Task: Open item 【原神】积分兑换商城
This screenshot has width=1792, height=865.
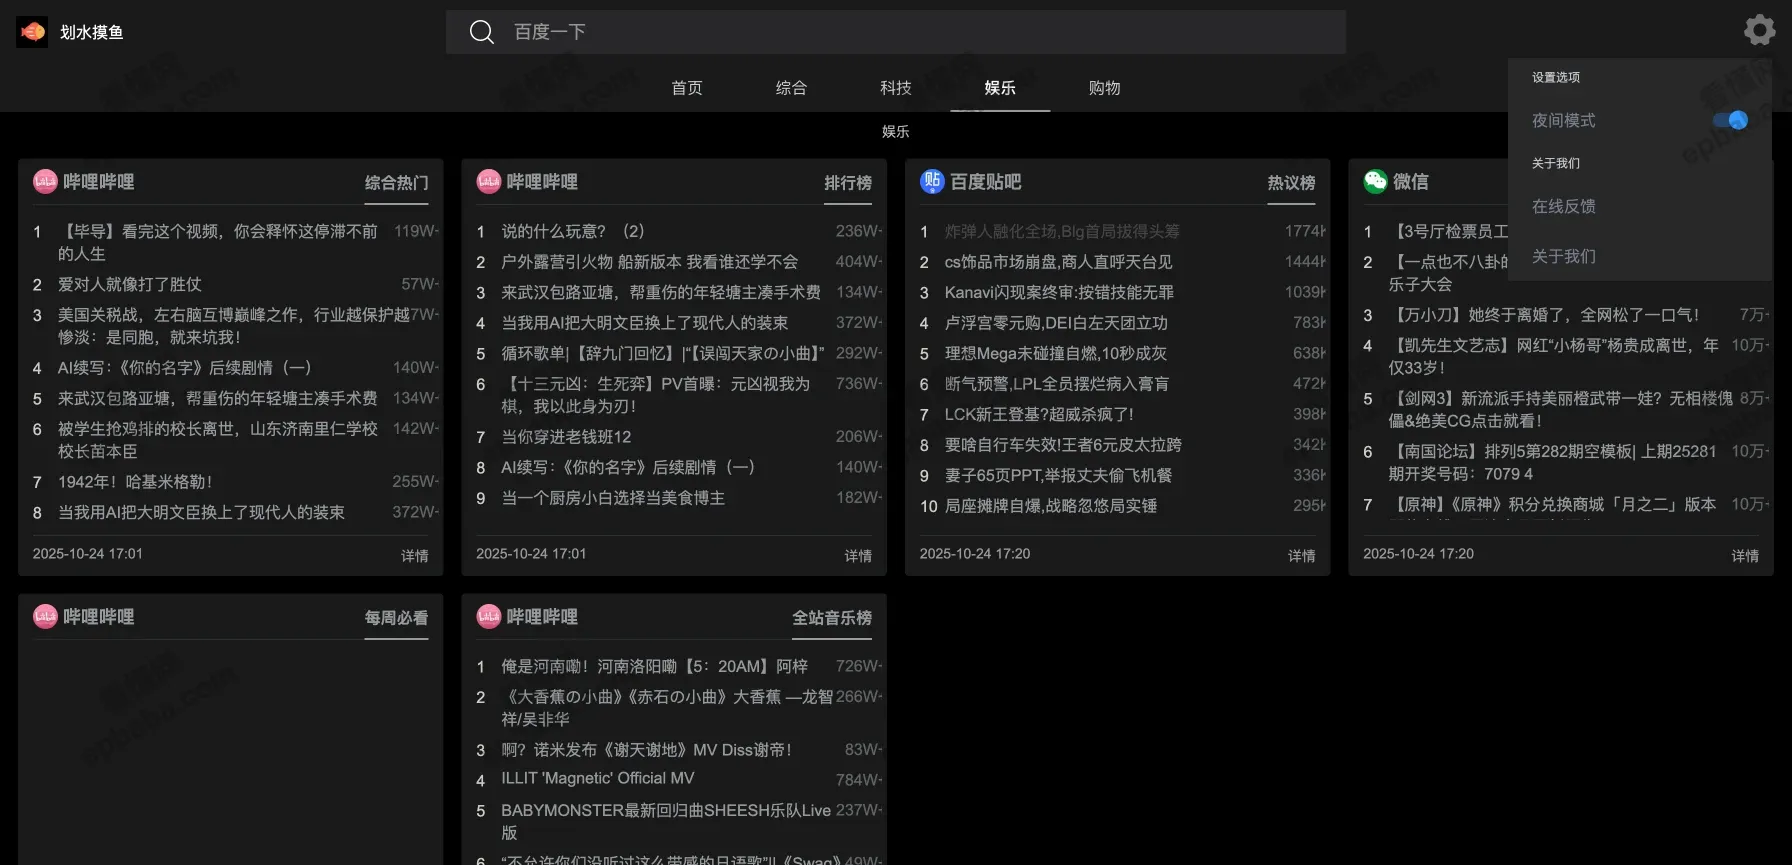Action: 1552,504
